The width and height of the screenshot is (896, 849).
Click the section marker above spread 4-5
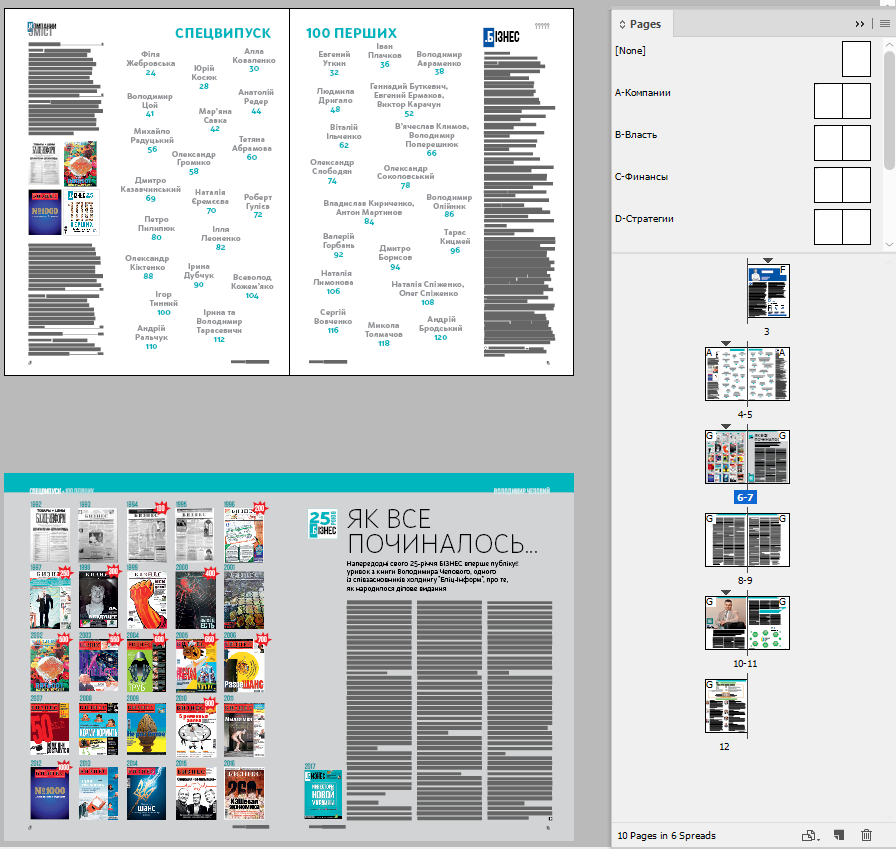(726, 343)
